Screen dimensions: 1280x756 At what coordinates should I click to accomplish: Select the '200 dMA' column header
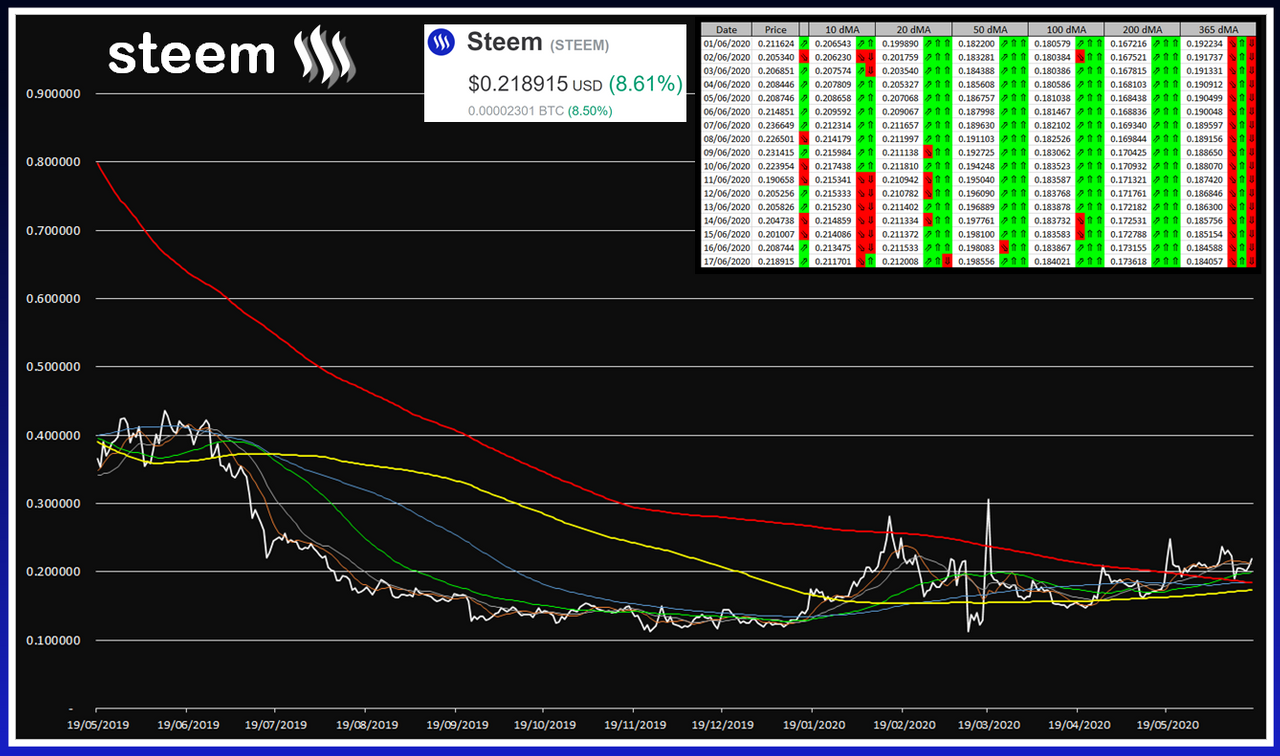pyautogui.click(x=1142, y=30)
